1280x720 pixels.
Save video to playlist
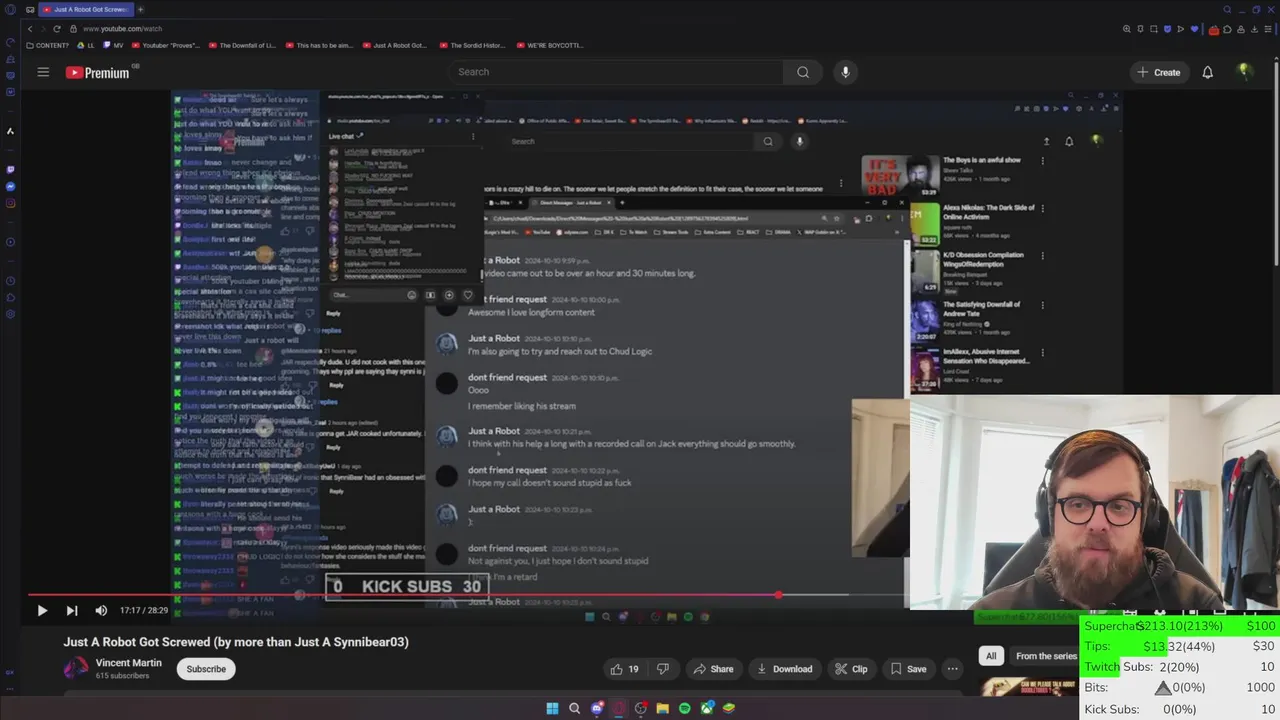pos(908,669)
